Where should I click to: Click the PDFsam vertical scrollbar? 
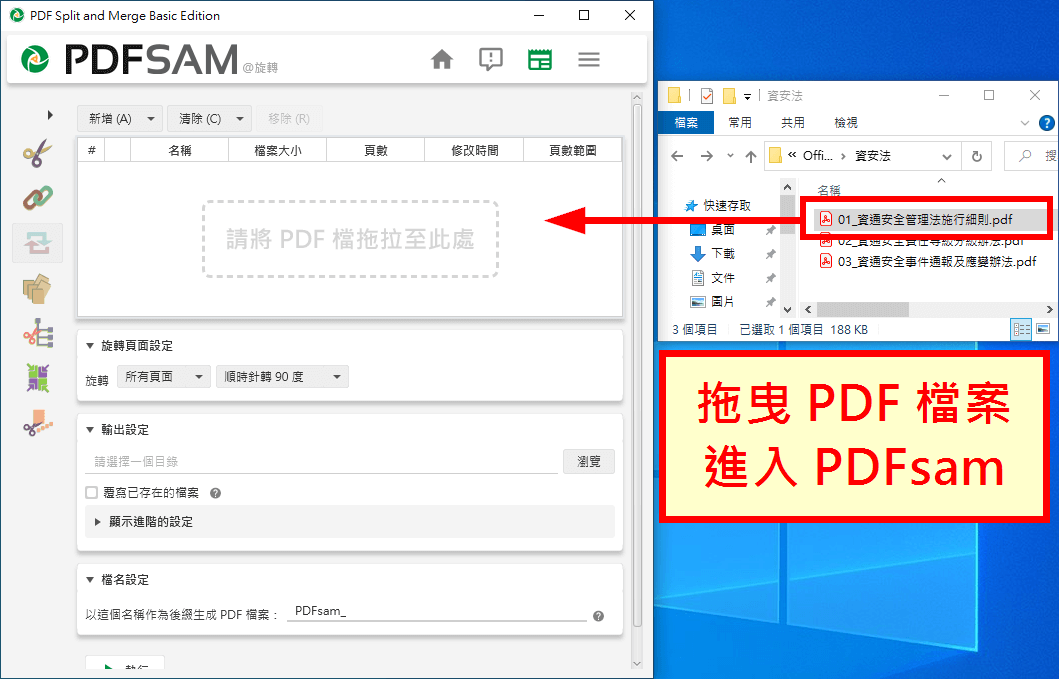(x=637, y=365)
